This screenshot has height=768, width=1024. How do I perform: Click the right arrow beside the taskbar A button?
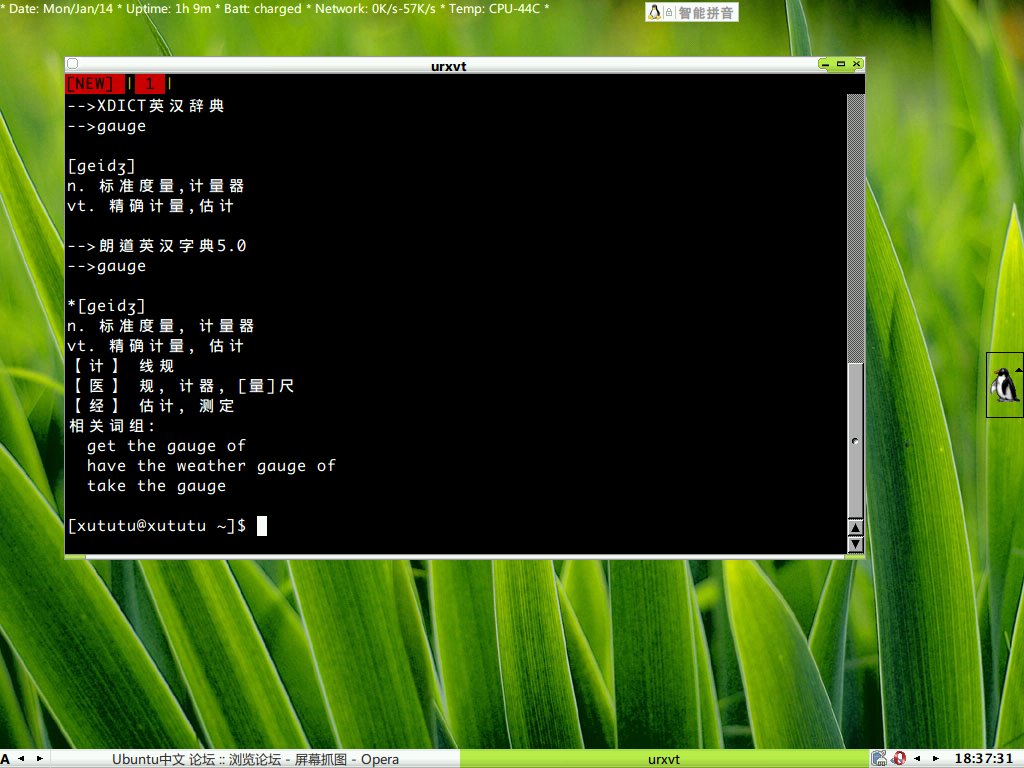coord(40,759)
